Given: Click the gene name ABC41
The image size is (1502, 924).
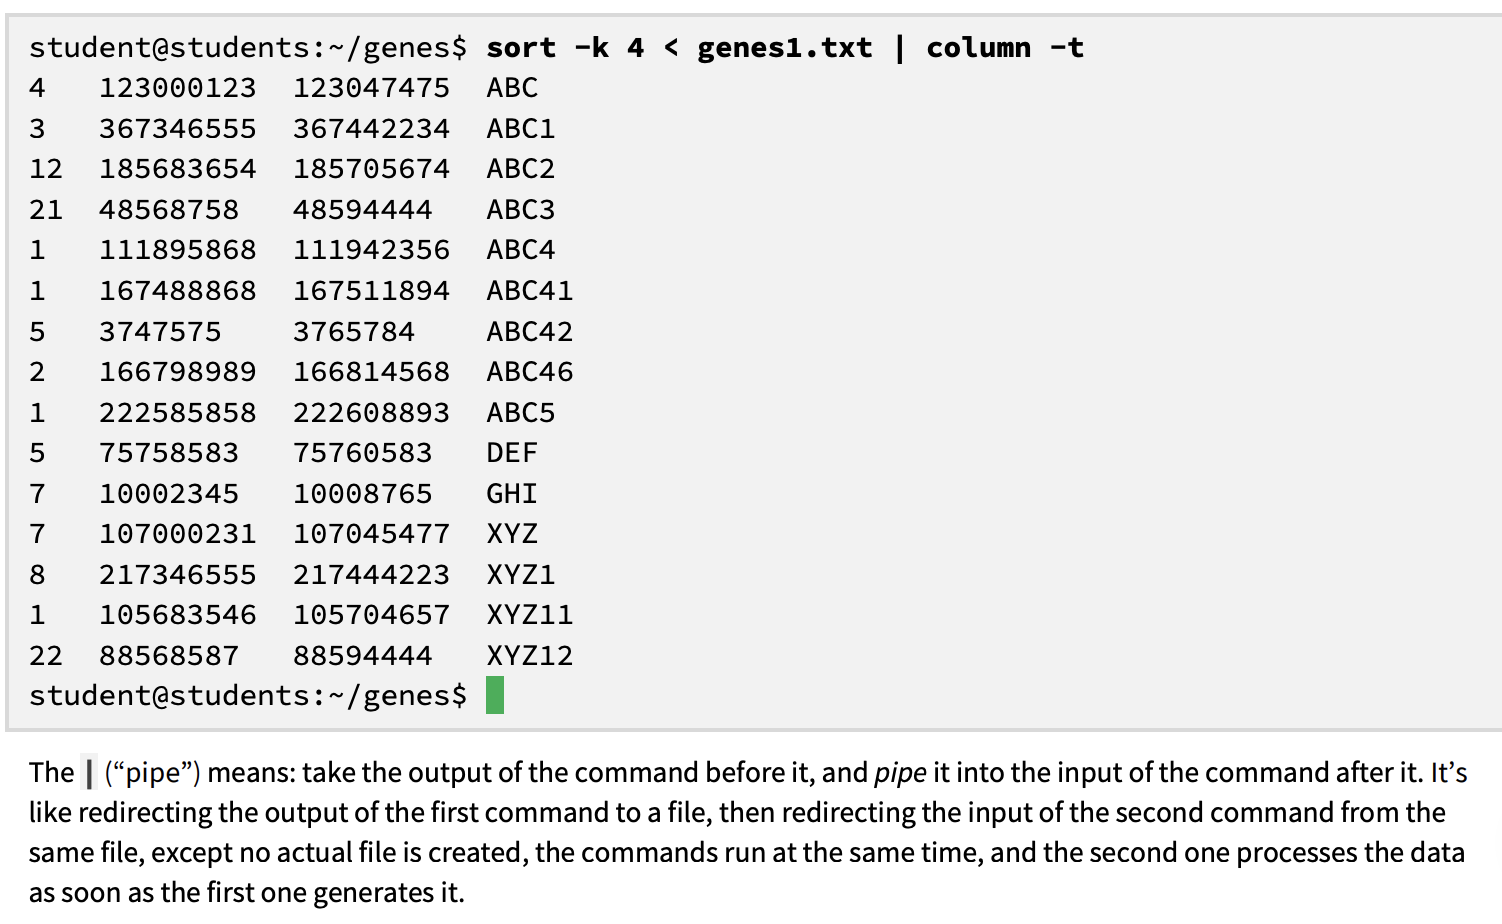Looking at the screenshot, I should pos(530,291).
